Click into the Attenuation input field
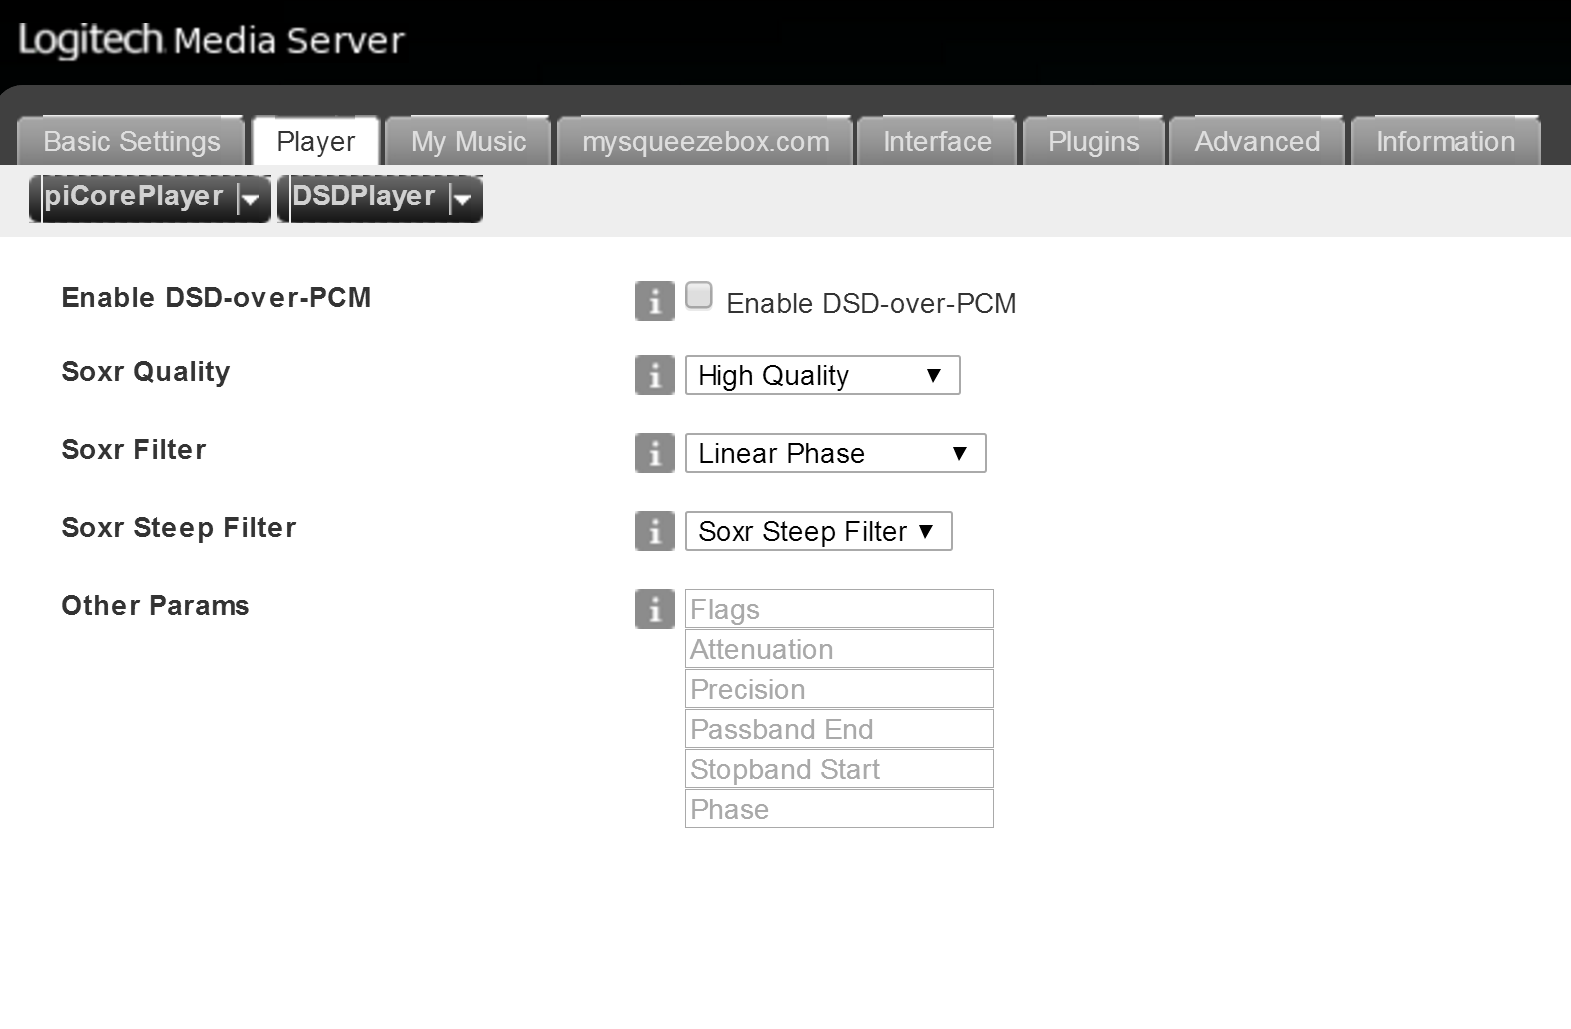Image resolution: width=1571 pixels, height=1029 pixels. click(839, 649)
